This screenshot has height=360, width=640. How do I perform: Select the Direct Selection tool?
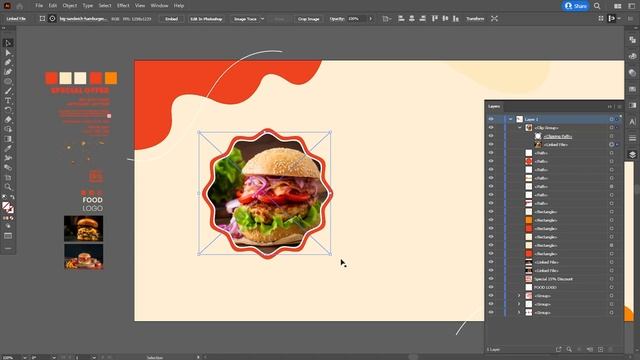click(8, 53)
